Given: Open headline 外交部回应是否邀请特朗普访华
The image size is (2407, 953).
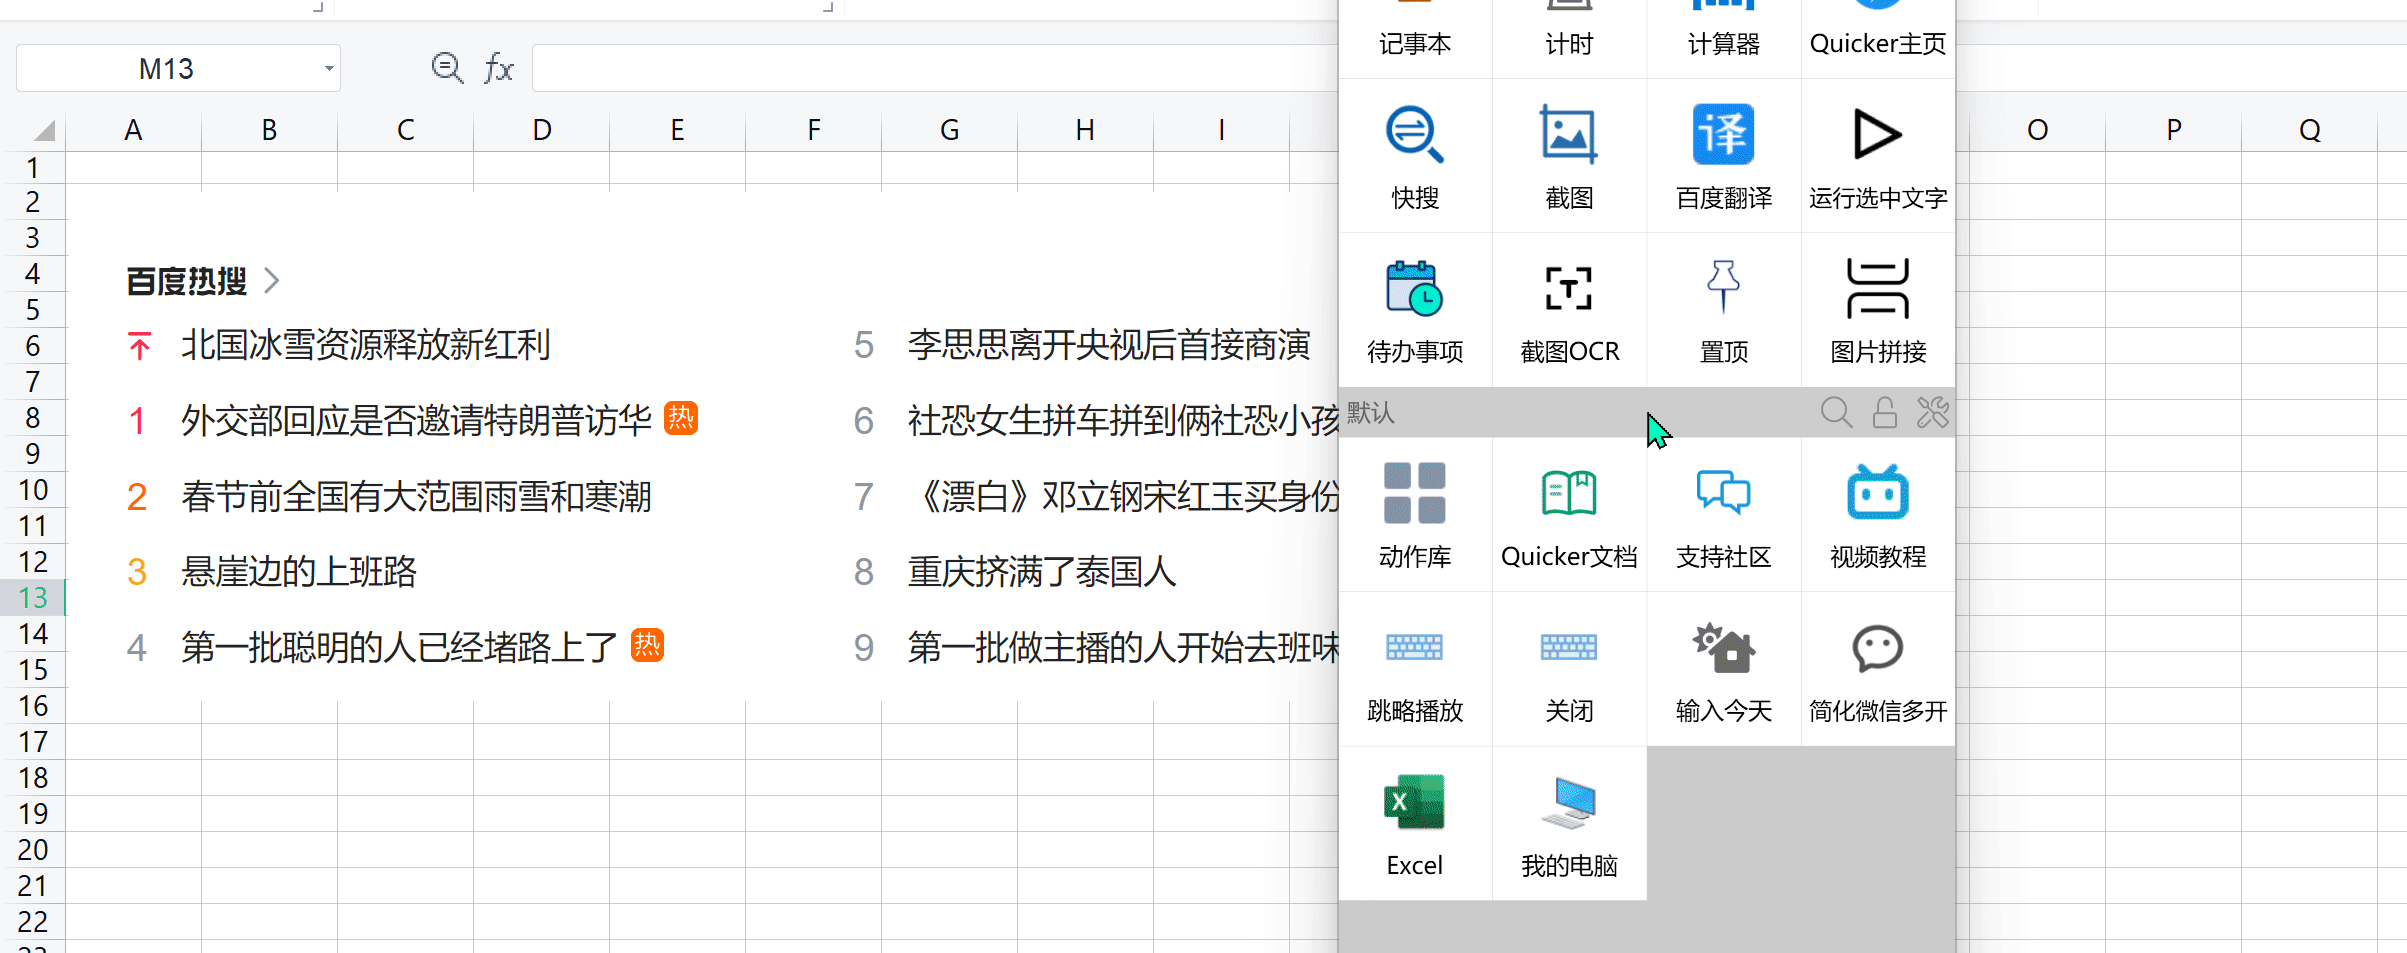Looking at the screenshot, I should 416,420.
